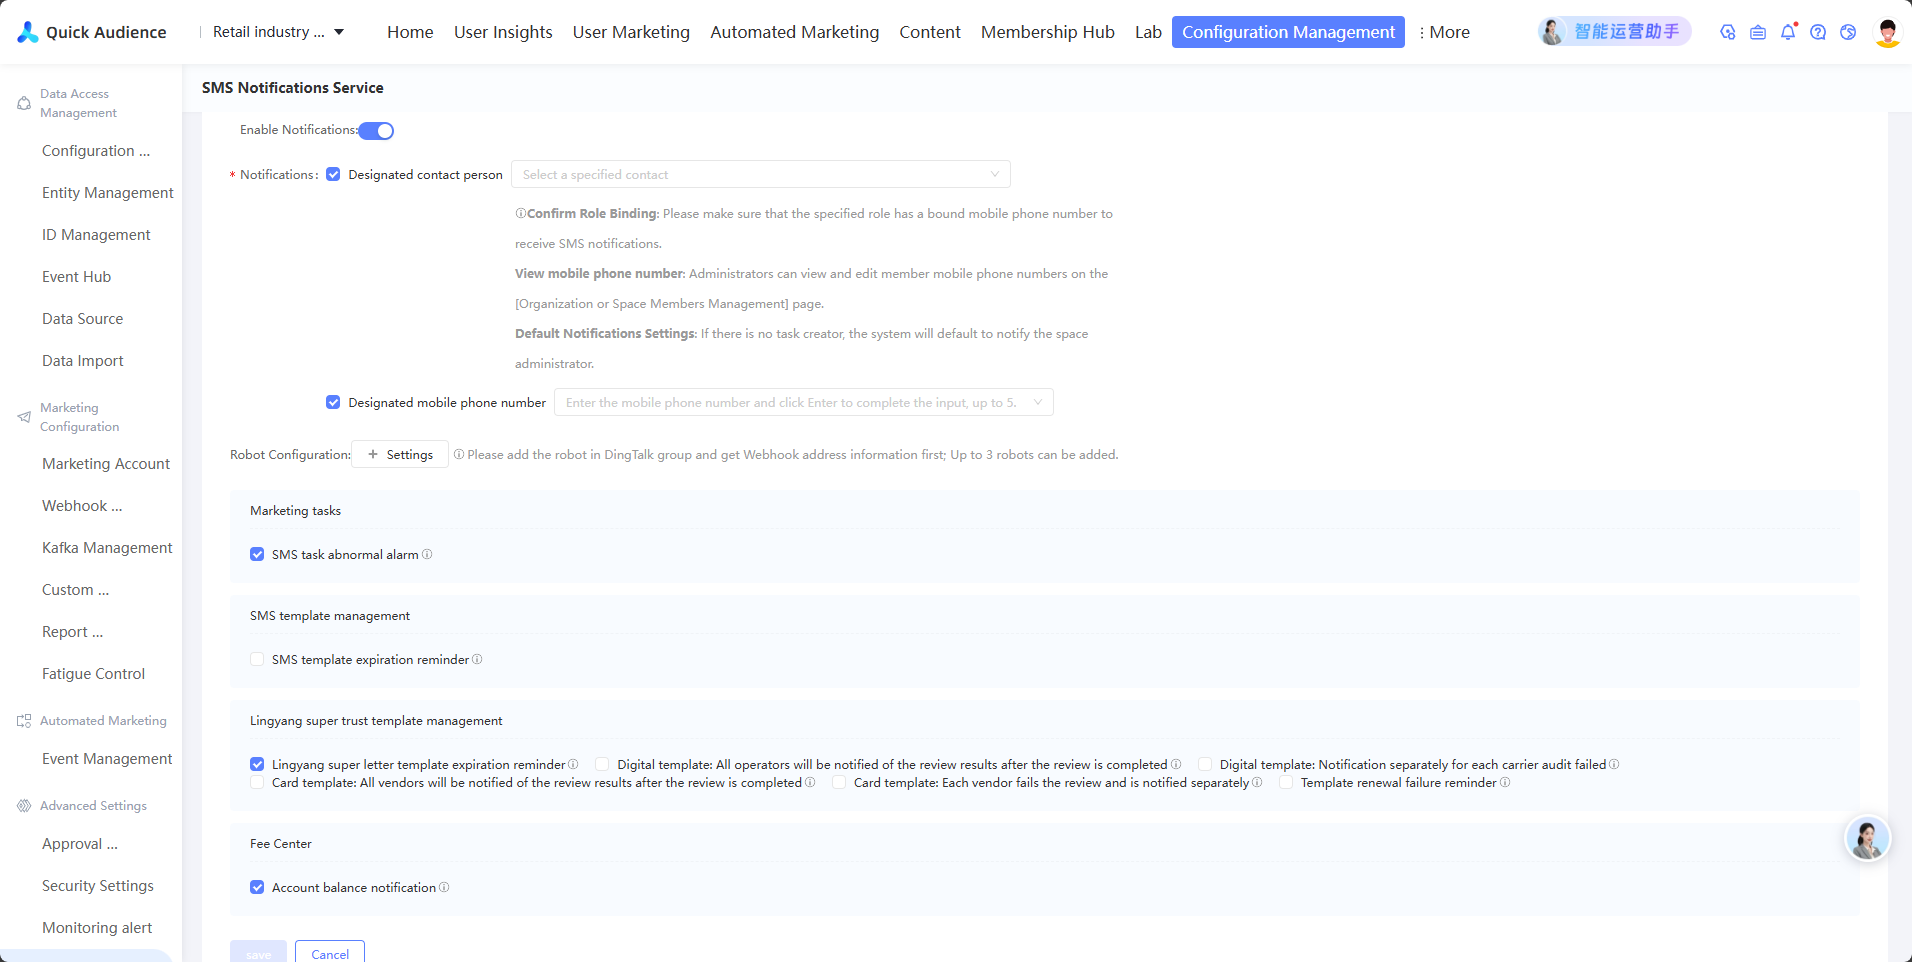The image size is (1912, 962).
Task: Open Automated Marketing in the top navigation
Action: [x=795, y=32]
